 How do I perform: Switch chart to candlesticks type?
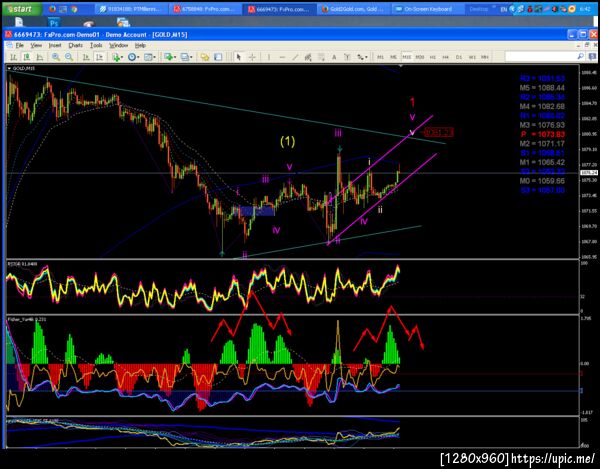26,57
